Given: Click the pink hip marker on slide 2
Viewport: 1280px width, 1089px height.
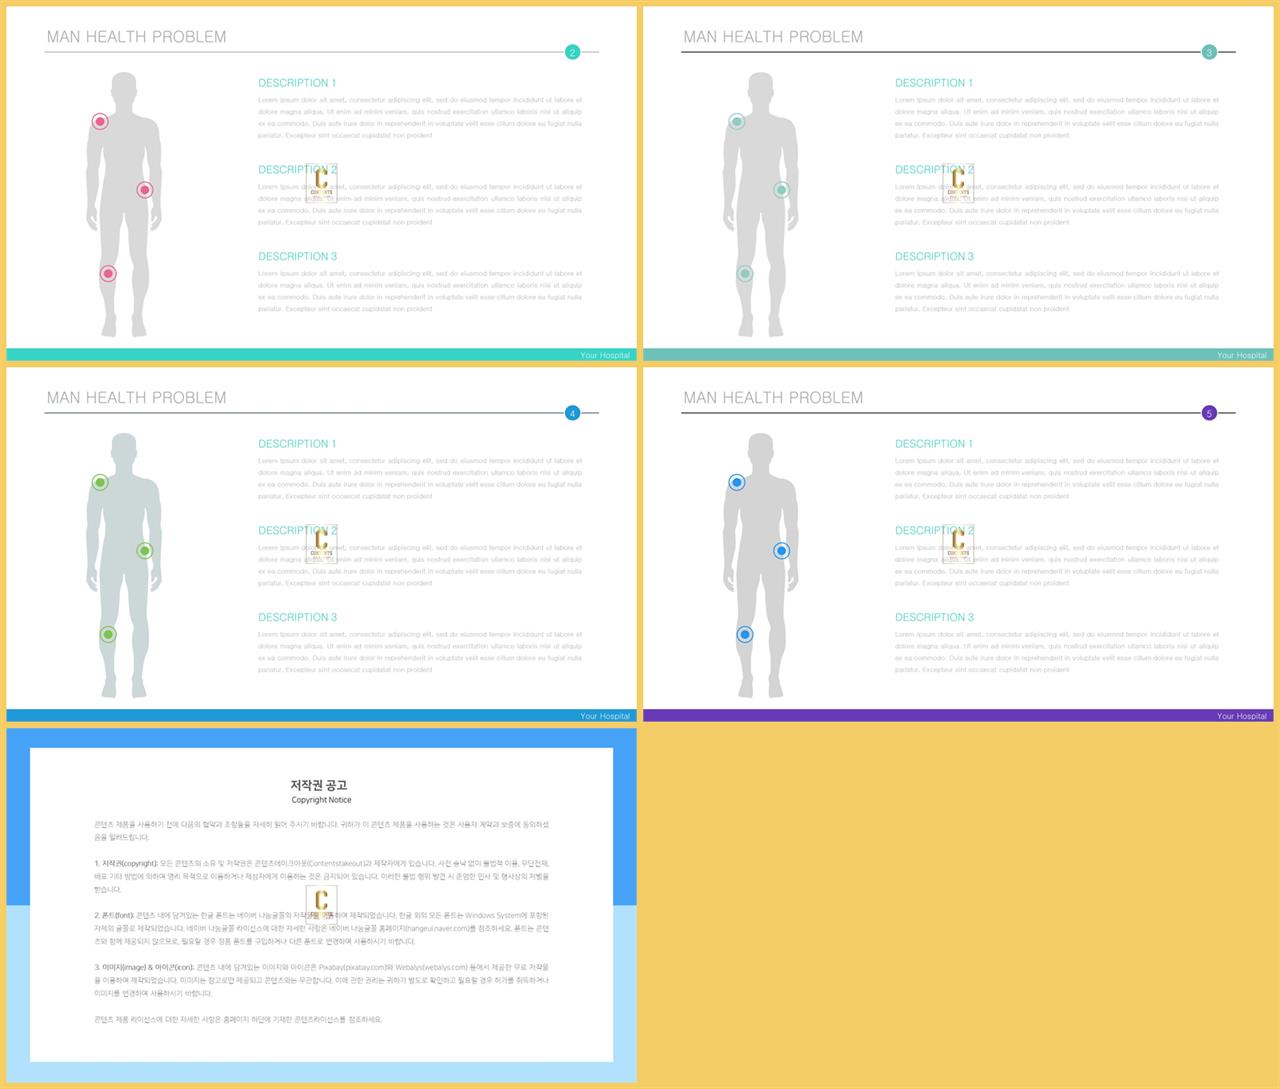Looking at the screenshot, I should click(145, 190).
